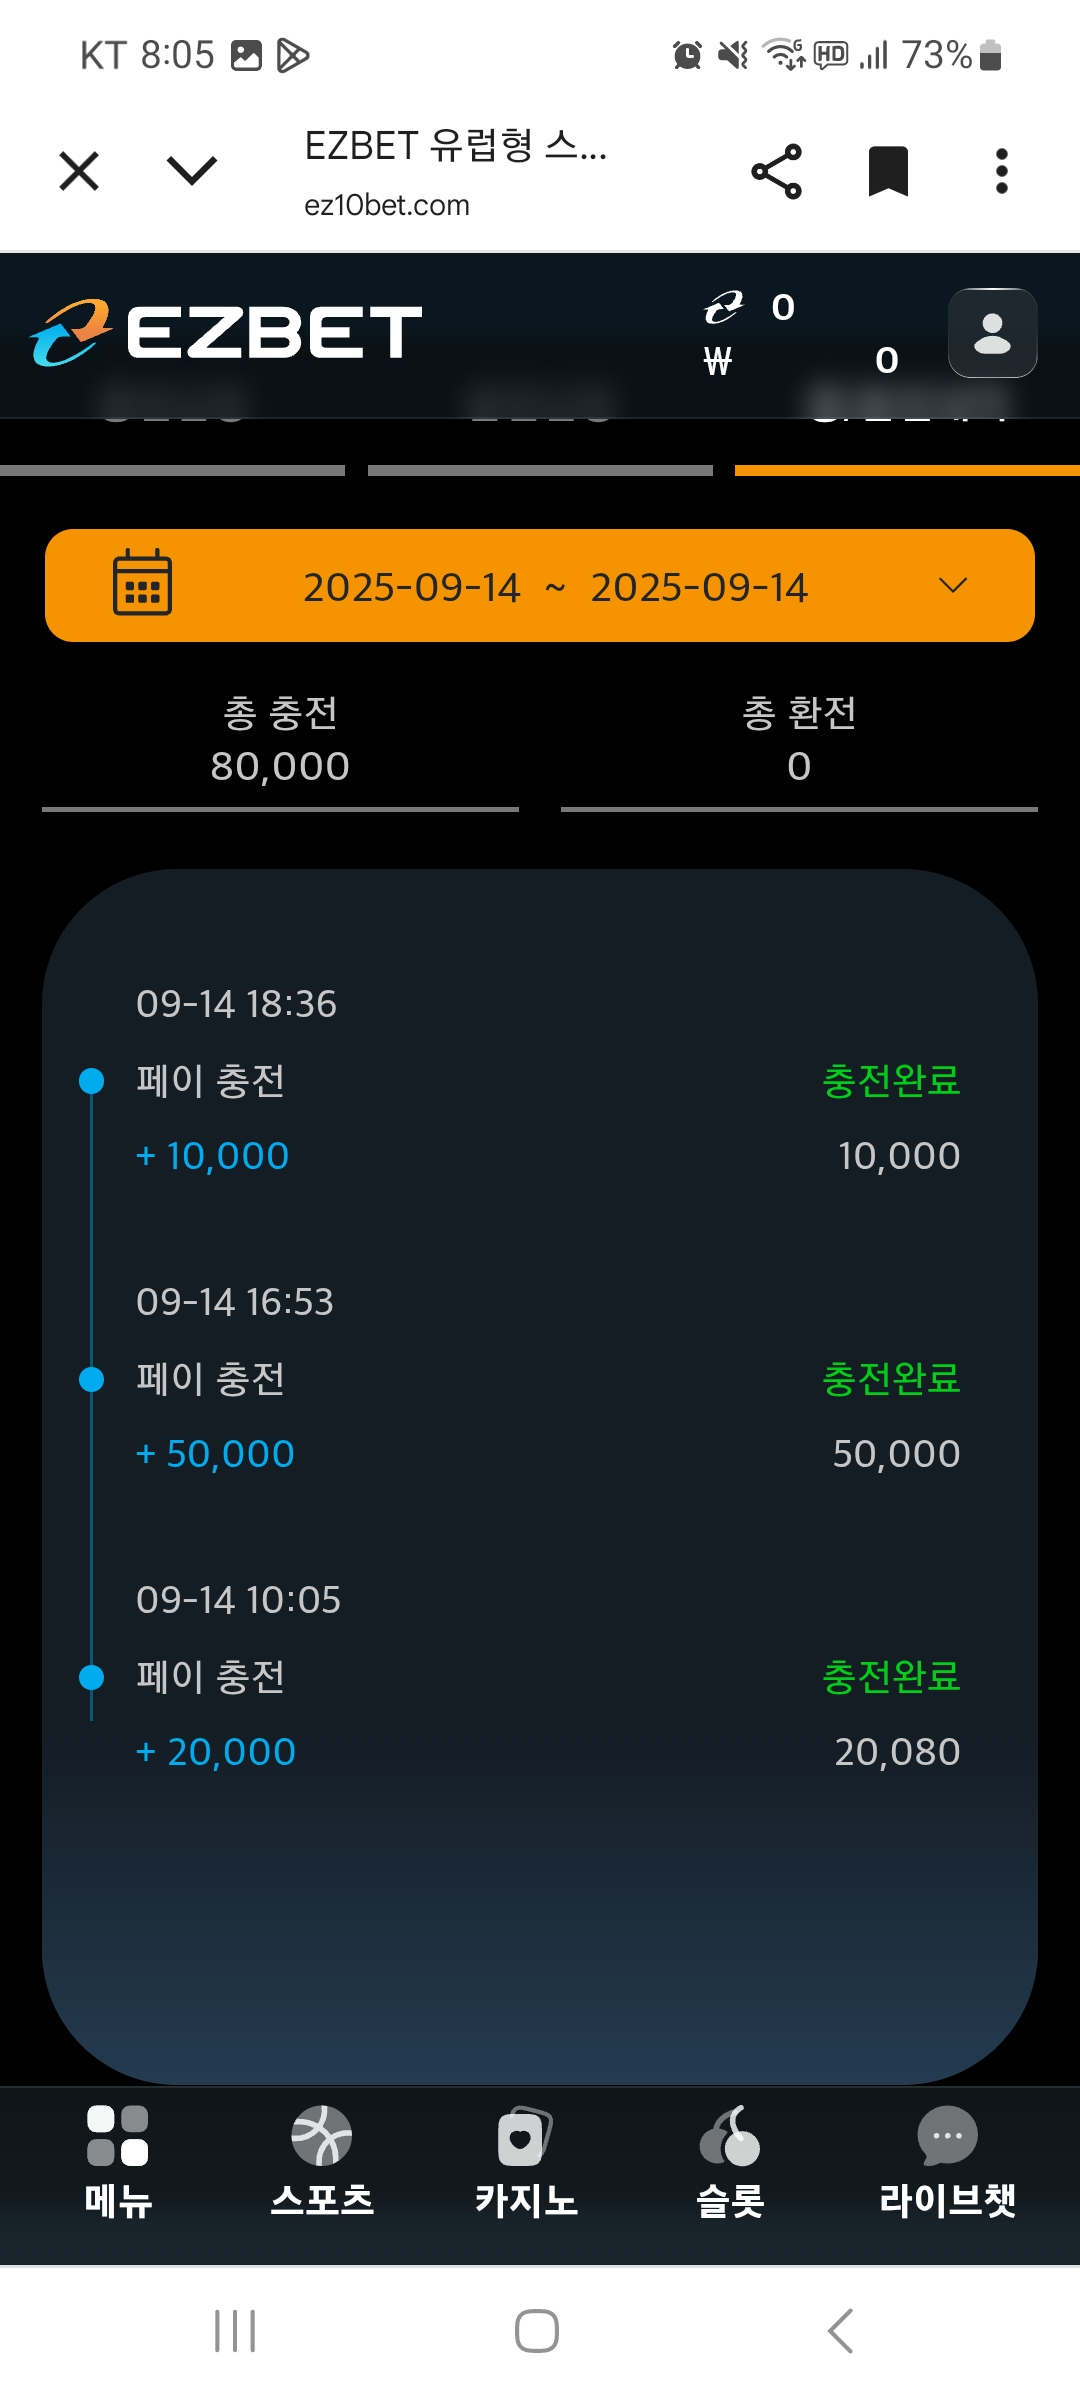Click the calendar icon in date bar

click(142, 583)
